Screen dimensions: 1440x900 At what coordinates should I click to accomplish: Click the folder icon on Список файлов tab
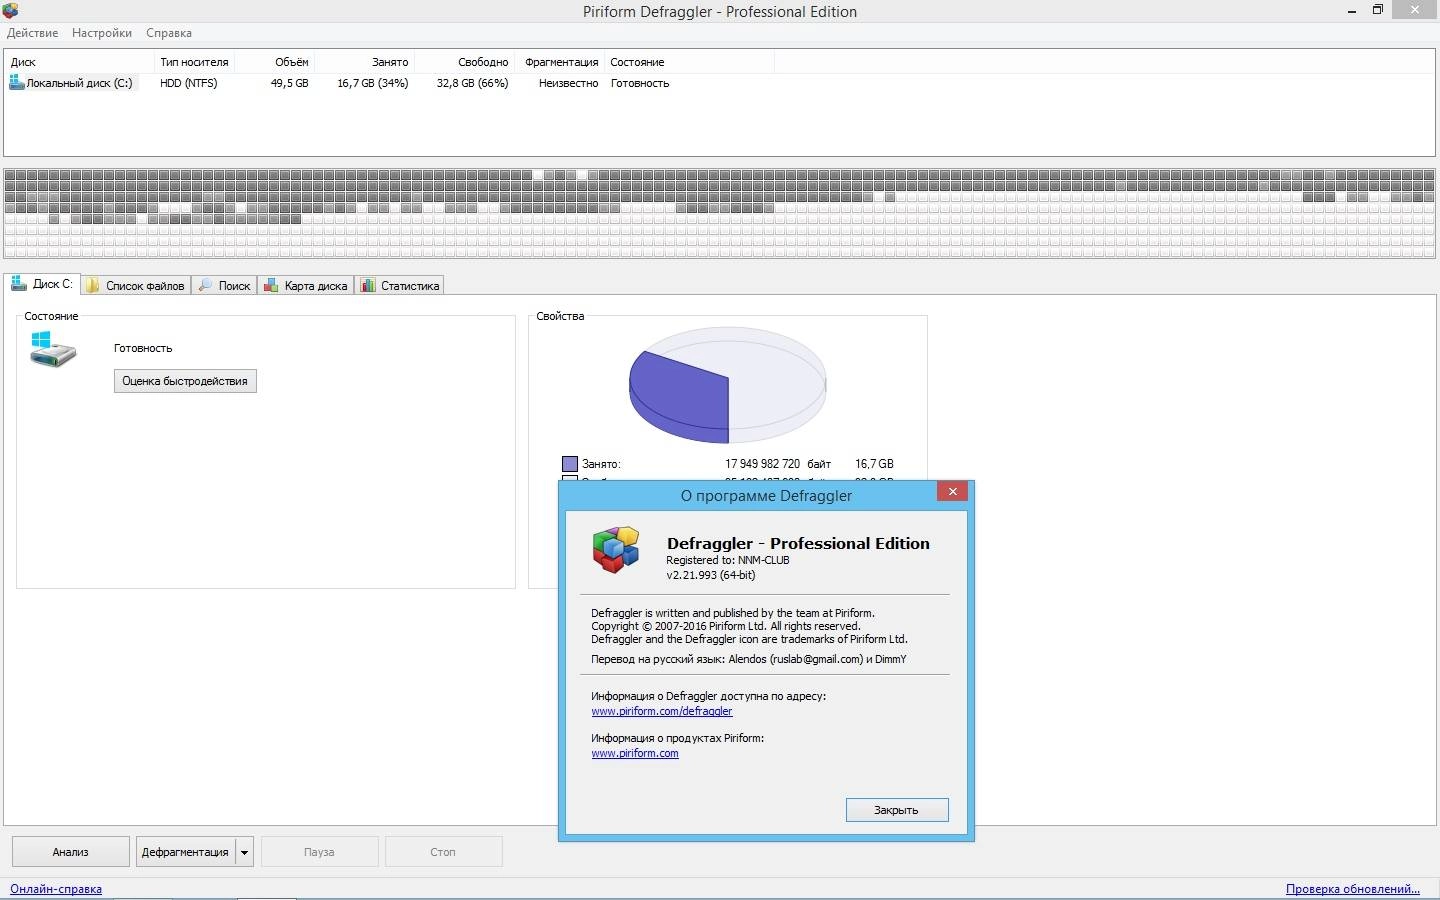pos(93,286)
